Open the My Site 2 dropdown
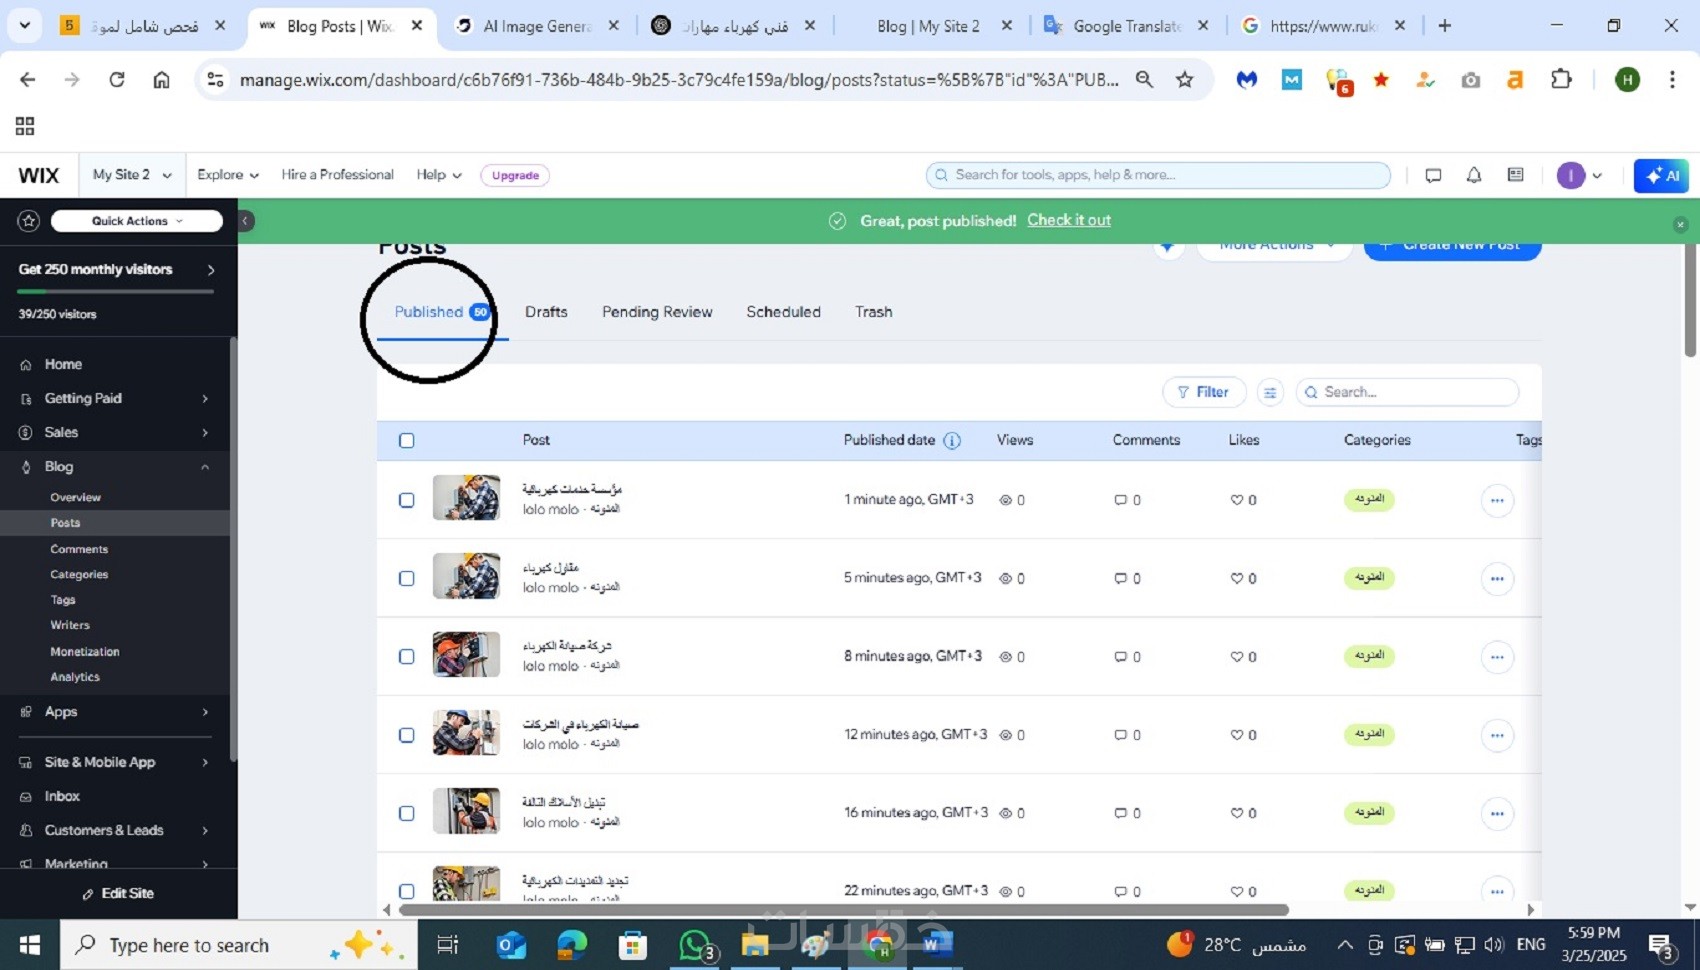1700x970 pixels. point(132,175)
